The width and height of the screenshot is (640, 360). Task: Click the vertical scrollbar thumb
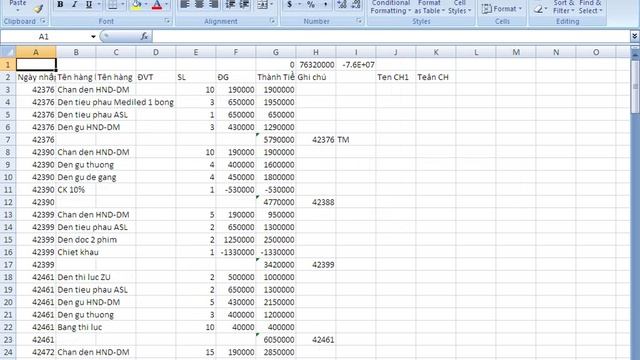[x=635, y=87]
